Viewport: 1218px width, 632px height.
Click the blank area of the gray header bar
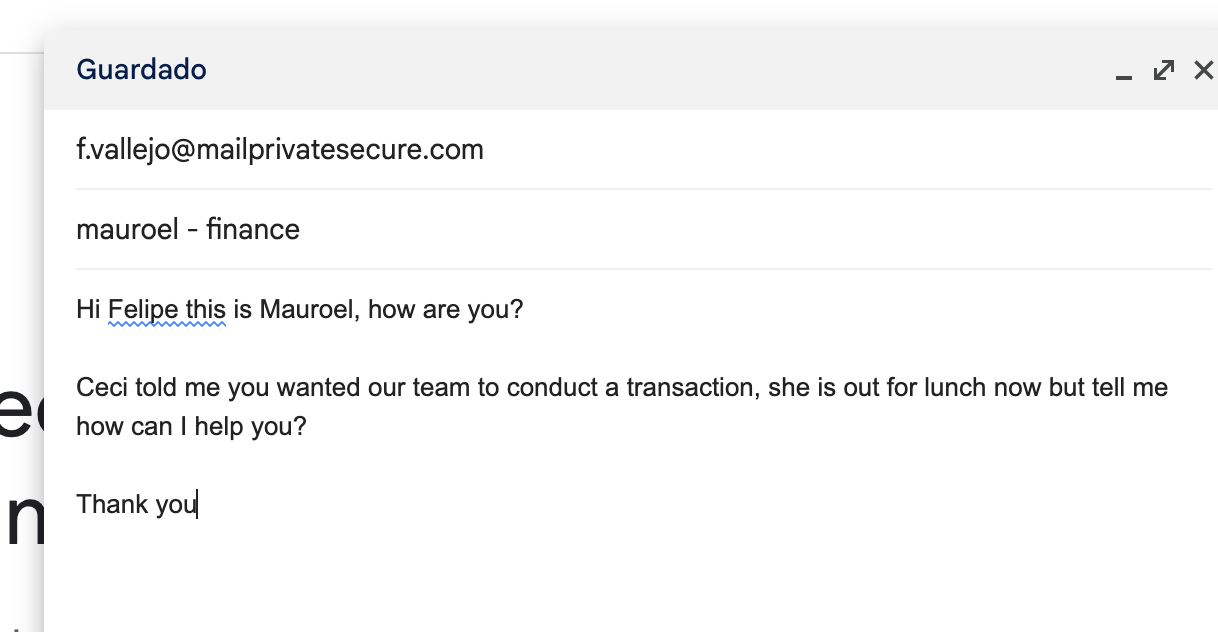[660, 70]
